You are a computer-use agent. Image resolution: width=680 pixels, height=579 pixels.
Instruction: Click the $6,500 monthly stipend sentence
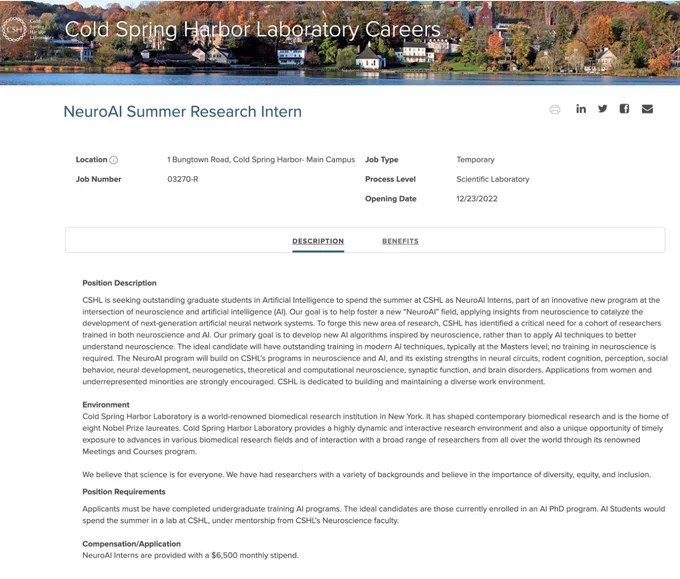pyautogui.click(x=190, y=555)
